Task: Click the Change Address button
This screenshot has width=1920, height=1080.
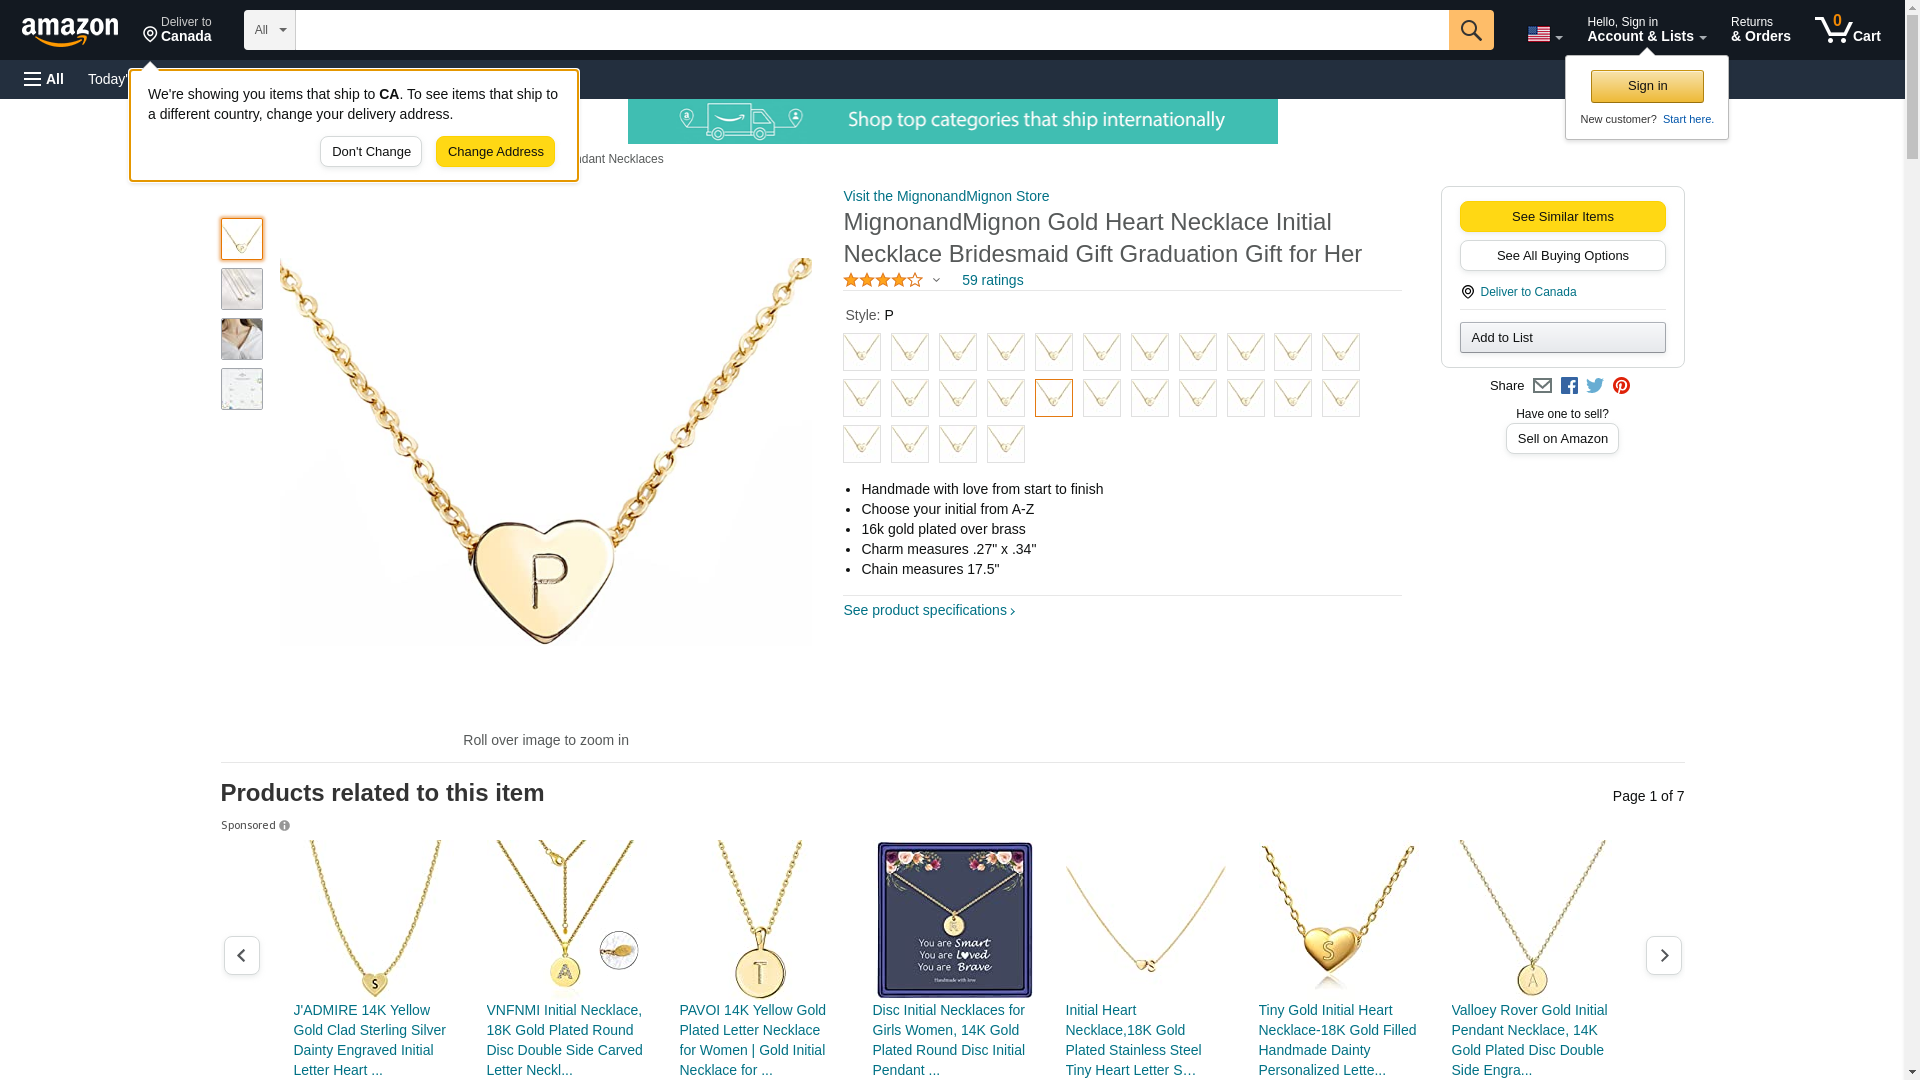Action: 495,152
